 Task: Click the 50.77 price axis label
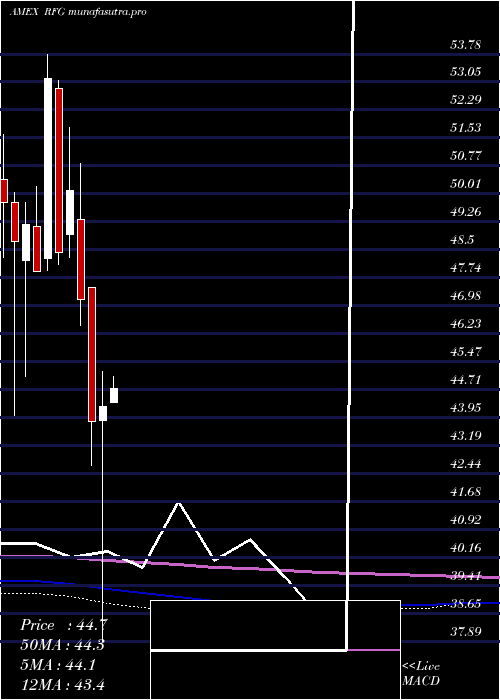point(466,156)
